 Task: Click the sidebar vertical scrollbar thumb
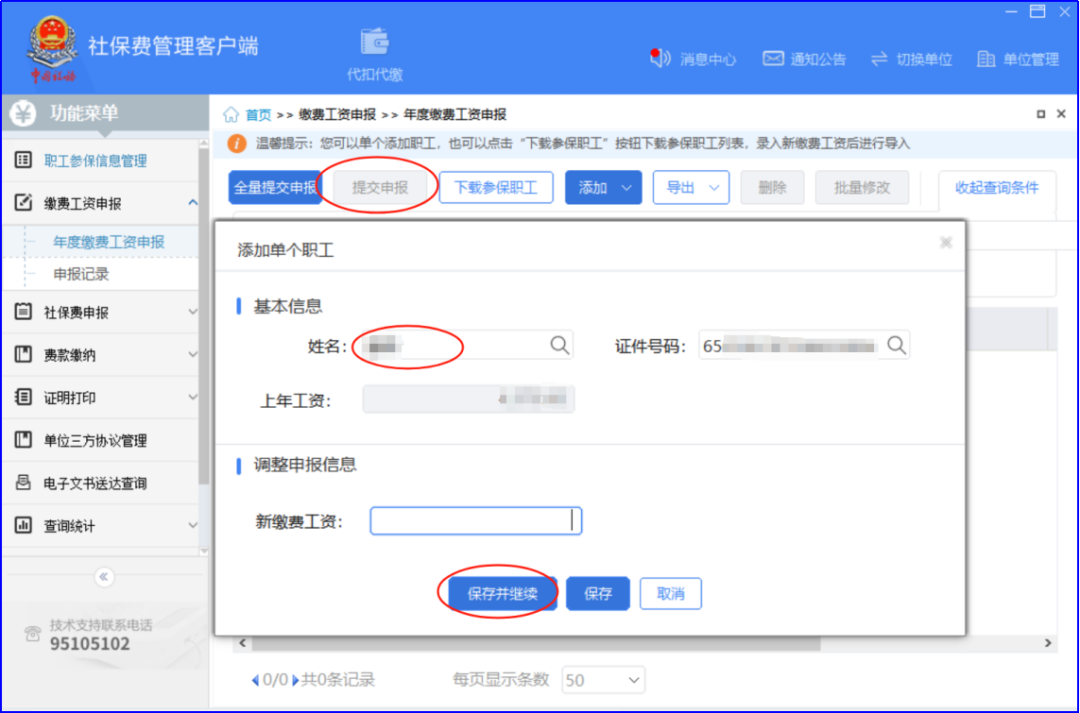coord(203,317)
